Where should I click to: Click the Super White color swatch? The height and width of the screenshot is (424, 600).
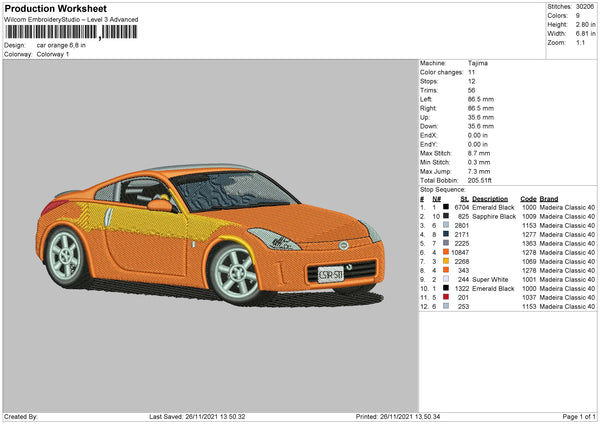tap(445, 279)
